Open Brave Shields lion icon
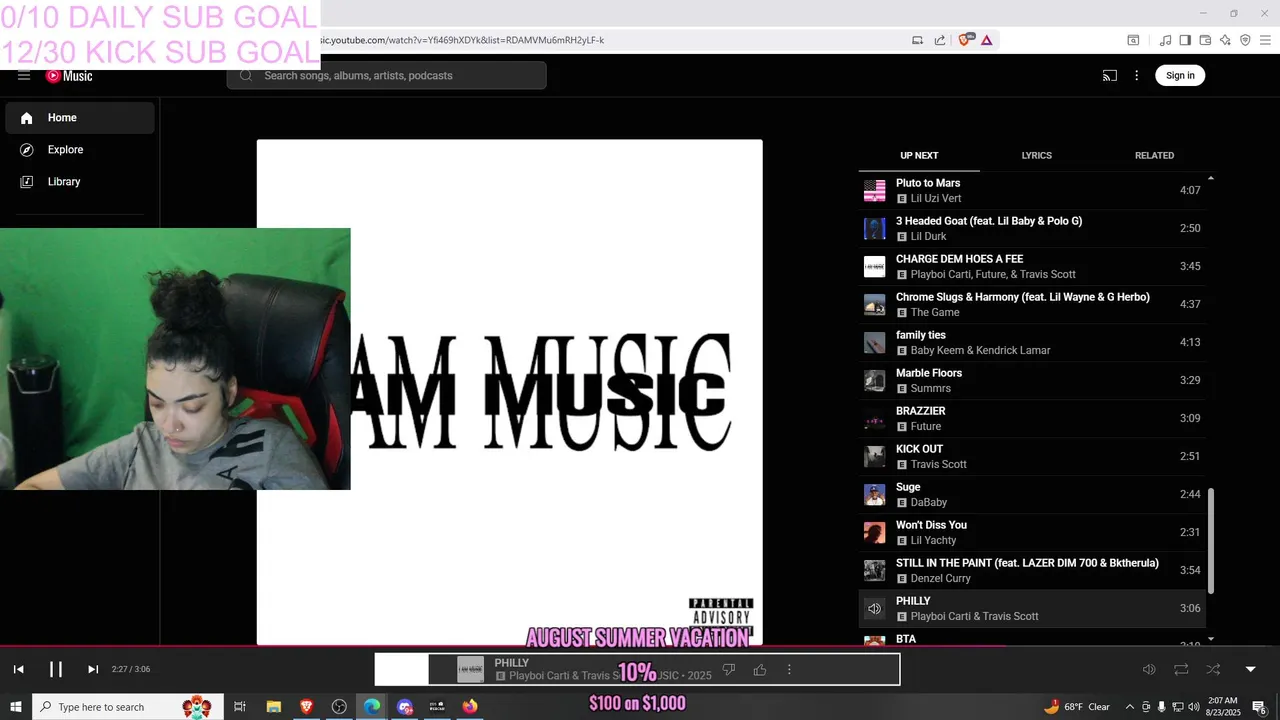 (965, 40)
